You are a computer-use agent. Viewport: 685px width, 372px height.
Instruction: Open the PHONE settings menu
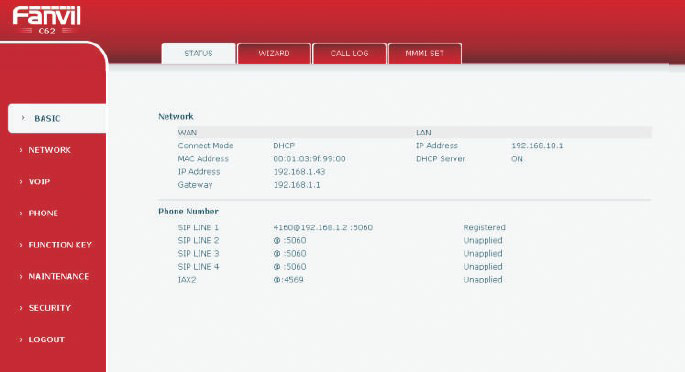click(43, 213)
